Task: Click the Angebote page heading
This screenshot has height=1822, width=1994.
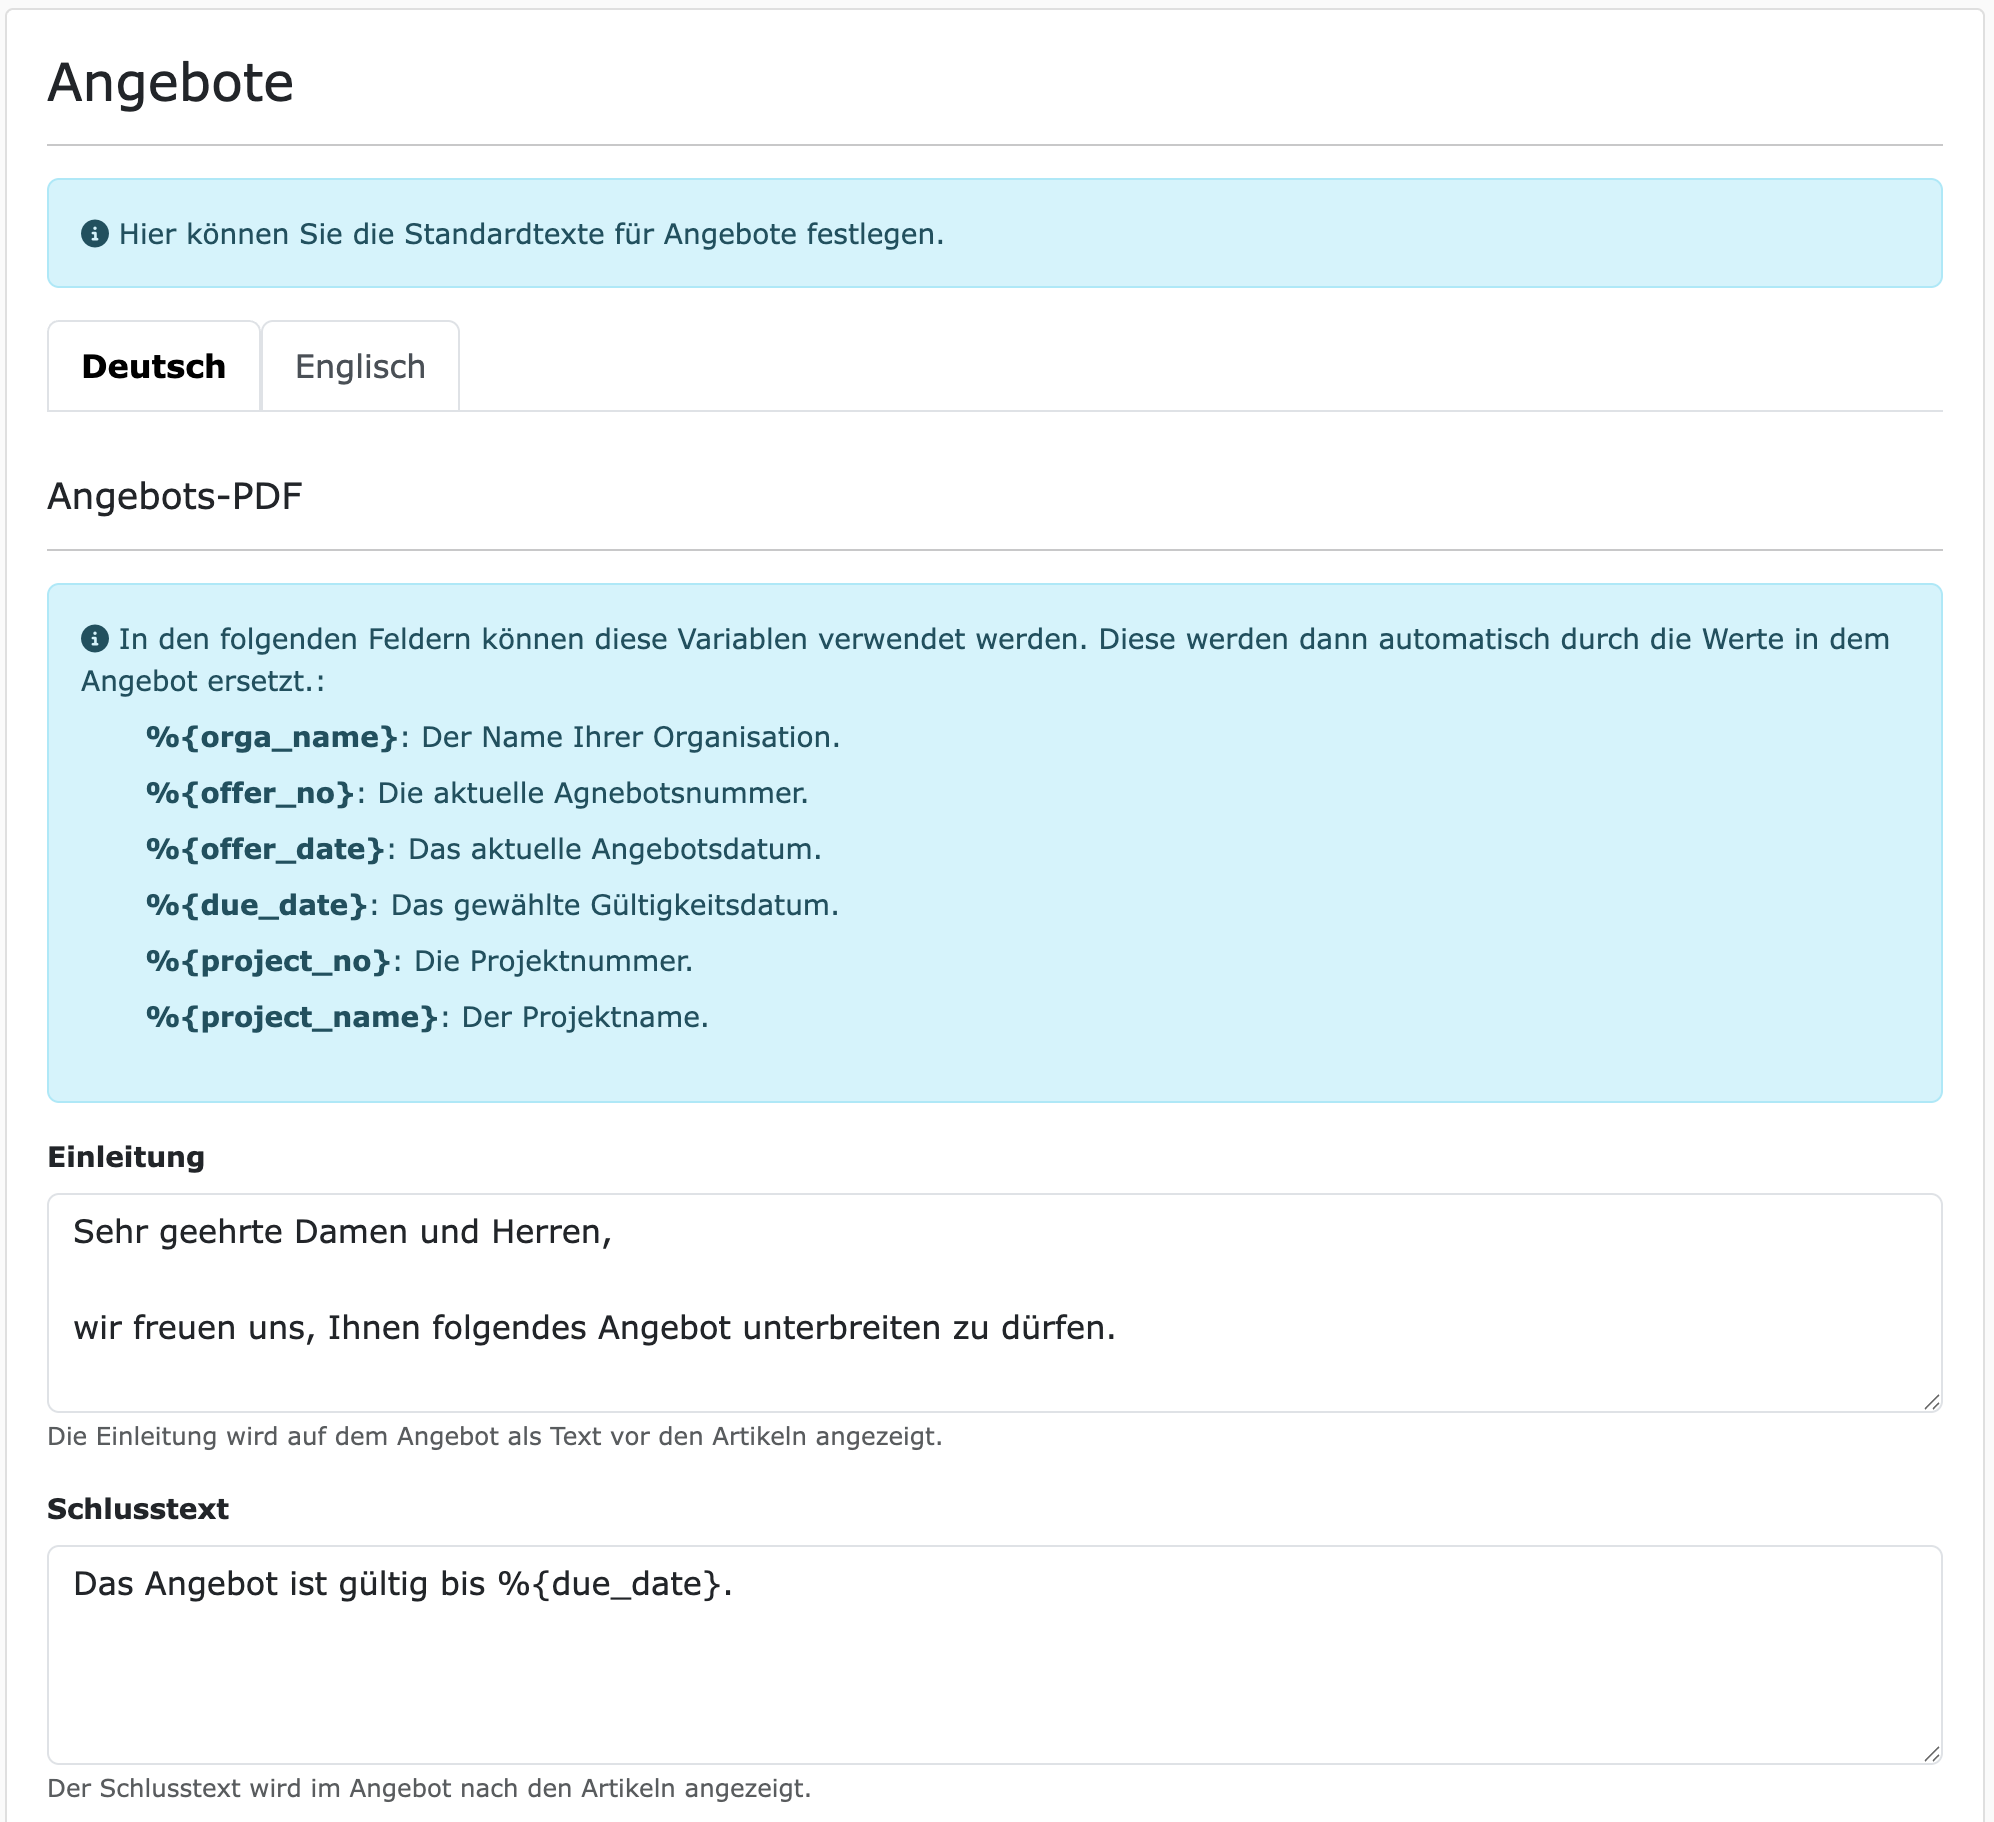Action: [x=171, y=82]
